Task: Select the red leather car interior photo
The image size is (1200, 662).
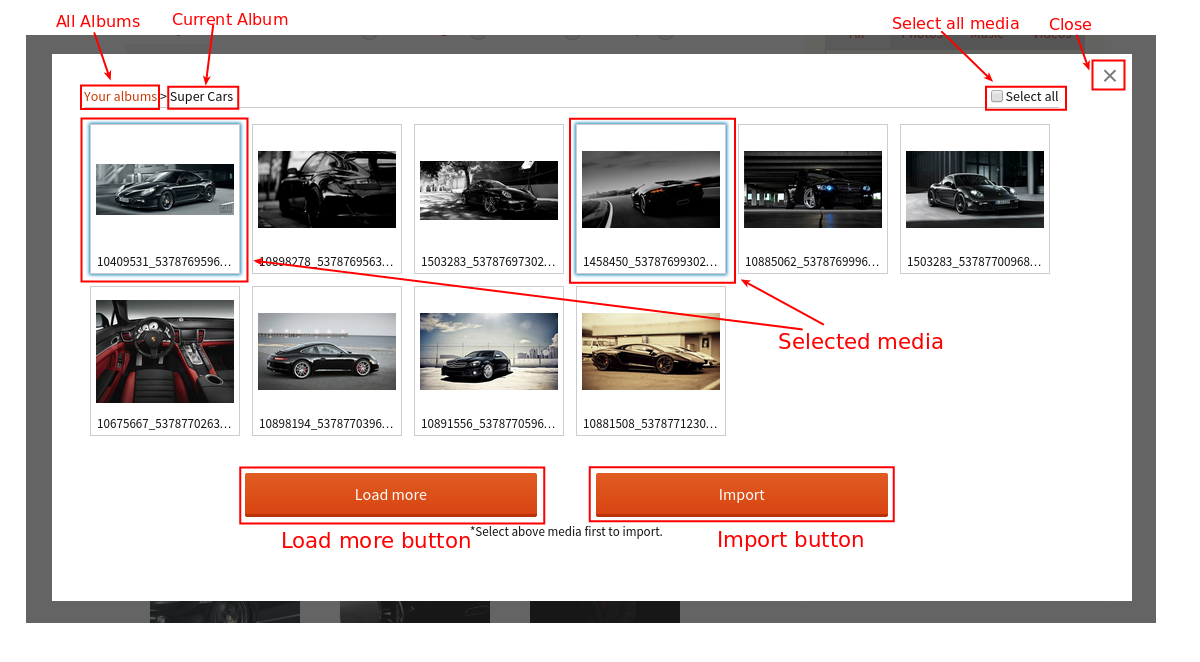Action: point(165,351)
